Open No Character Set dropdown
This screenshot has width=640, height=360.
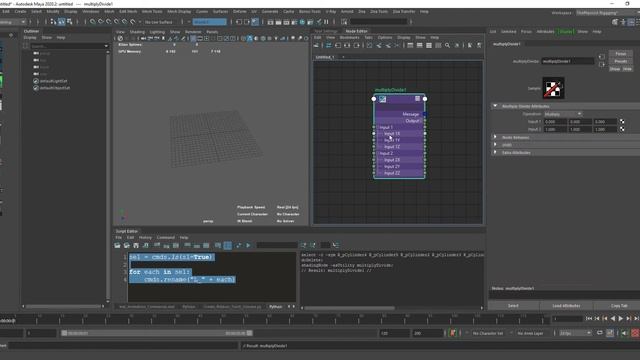tap(488, 333)
